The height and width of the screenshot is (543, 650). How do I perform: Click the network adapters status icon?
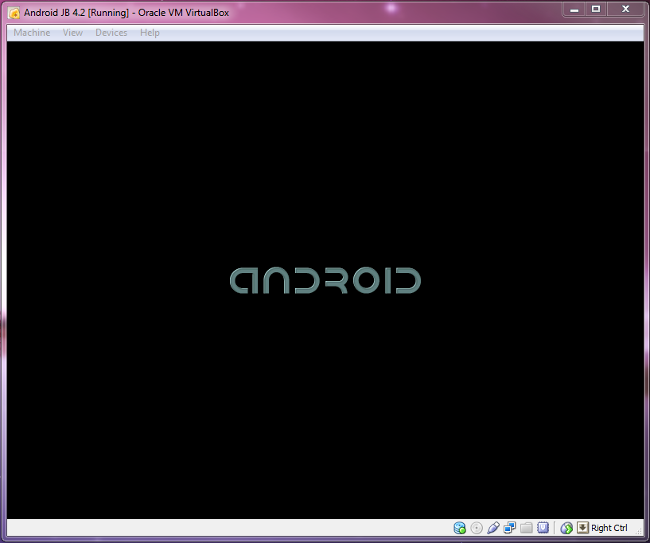click(509, 528)
